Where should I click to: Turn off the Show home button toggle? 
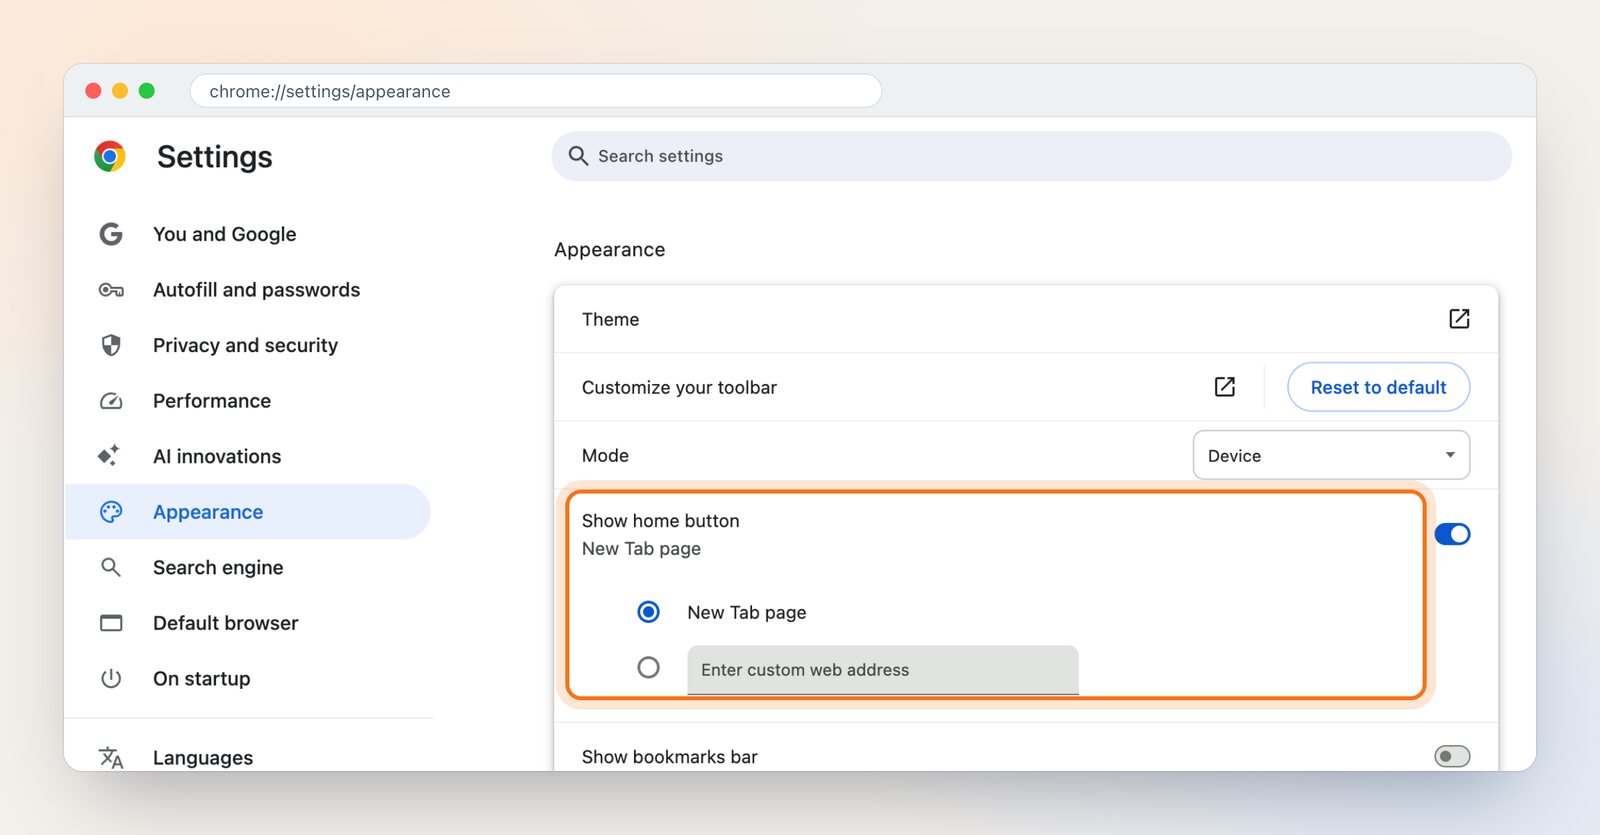1452,534
